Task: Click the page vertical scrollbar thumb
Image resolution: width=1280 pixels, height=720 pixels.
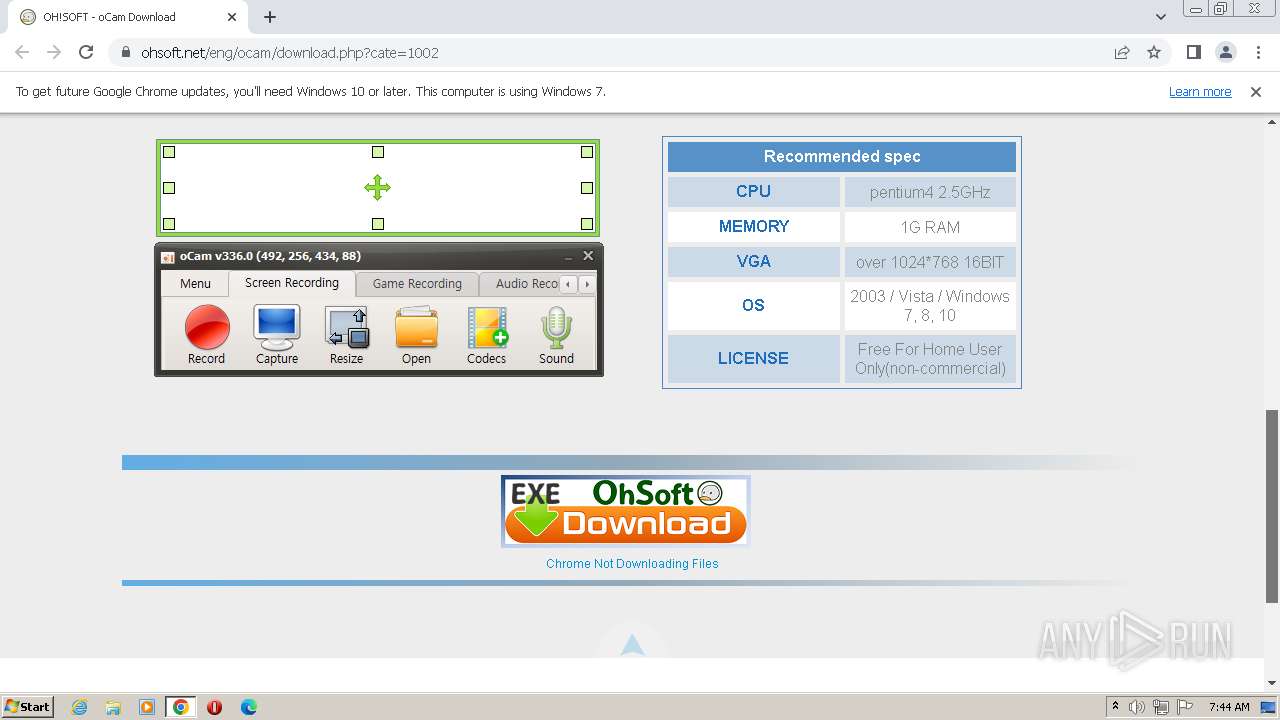Action: click(1272, 505)
